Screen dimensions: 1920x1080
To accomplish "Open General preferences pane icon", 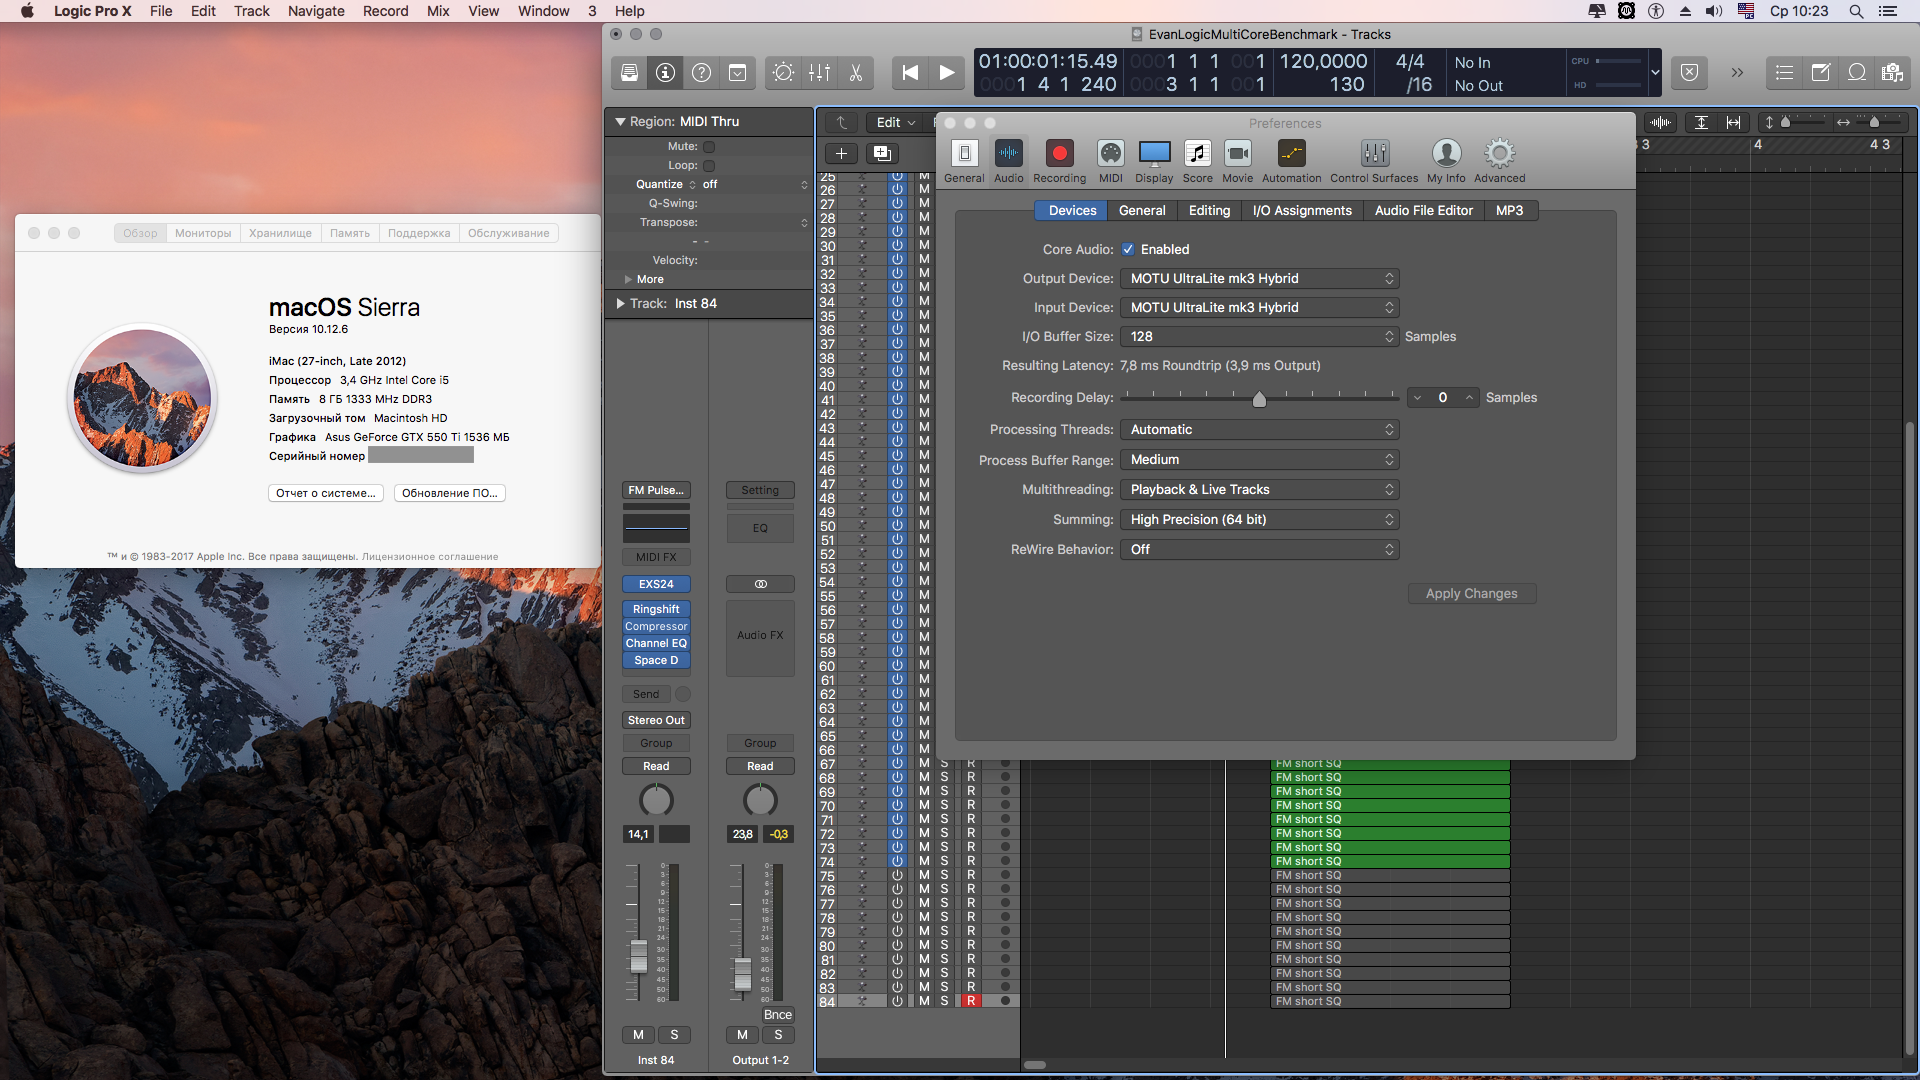I will click(964, 161).
